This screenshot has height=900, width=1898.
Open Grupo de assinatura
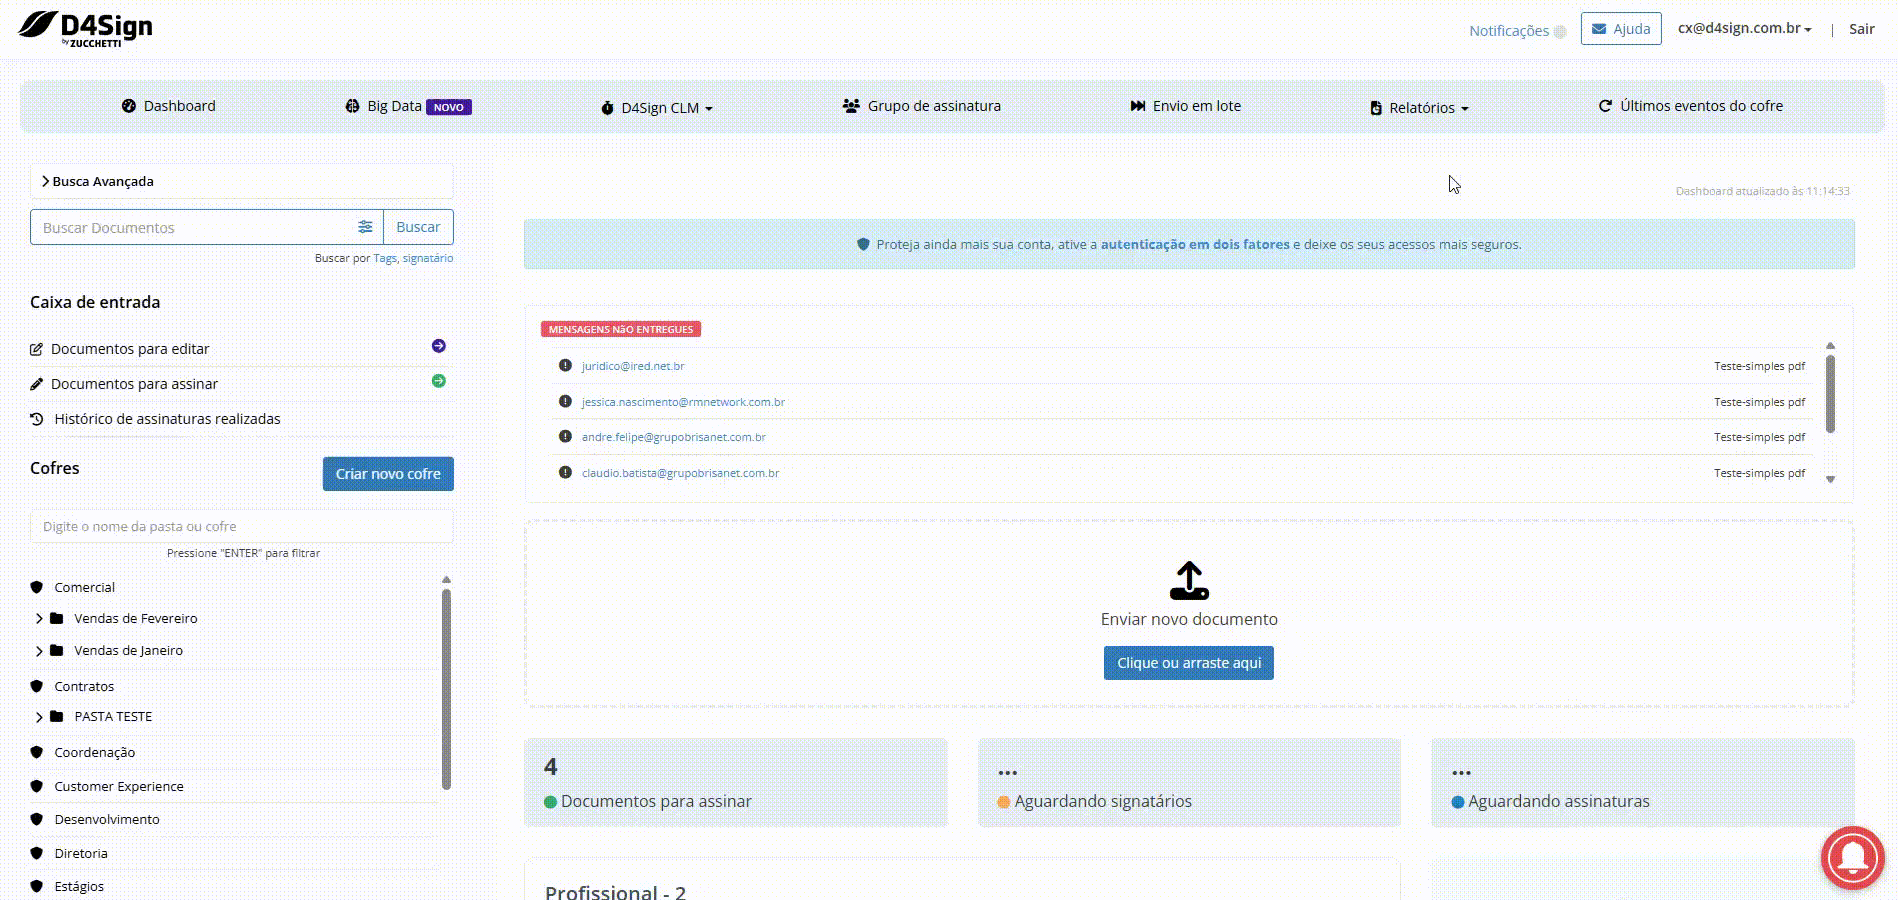coord(921,106)
